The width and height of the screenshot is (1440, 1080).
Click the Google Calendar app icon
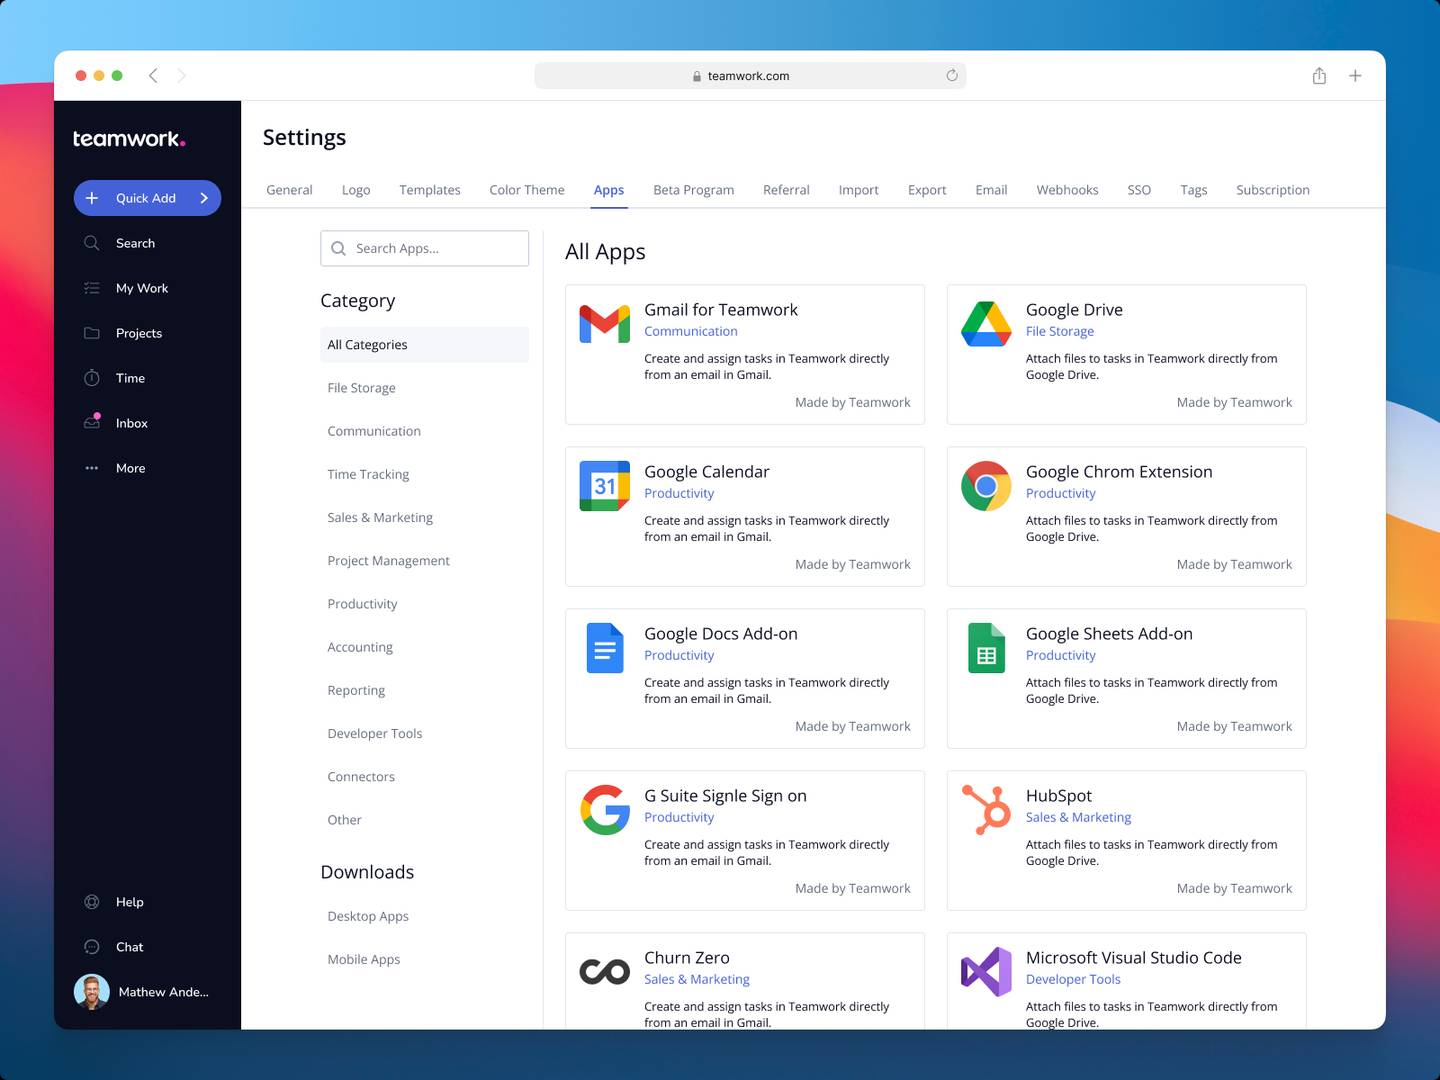[x=604, y=486]
